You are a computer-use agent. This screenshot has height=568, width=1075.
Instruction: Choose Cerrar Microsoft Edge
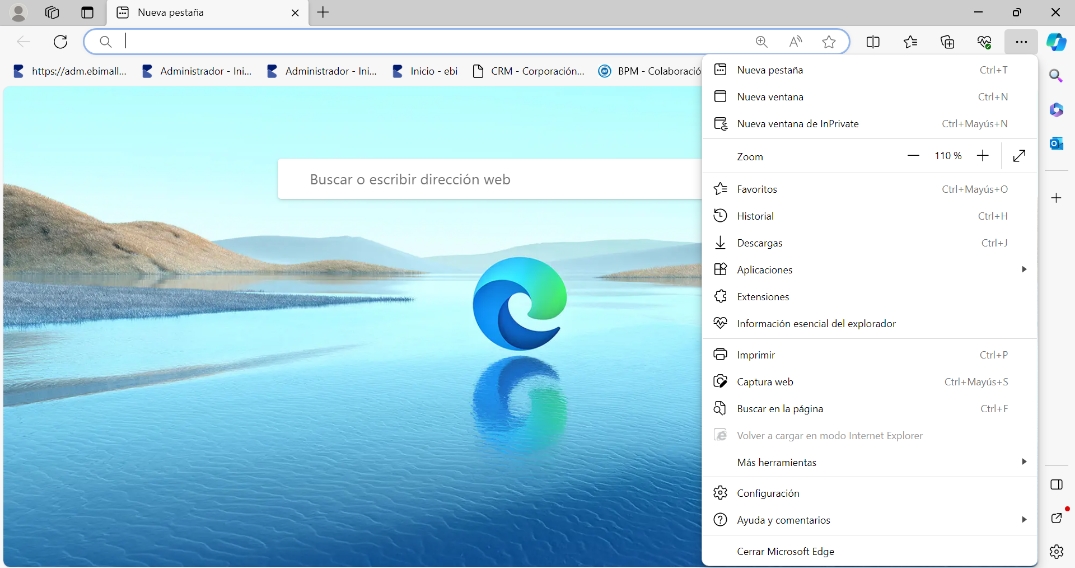click(x=869, y=552)
